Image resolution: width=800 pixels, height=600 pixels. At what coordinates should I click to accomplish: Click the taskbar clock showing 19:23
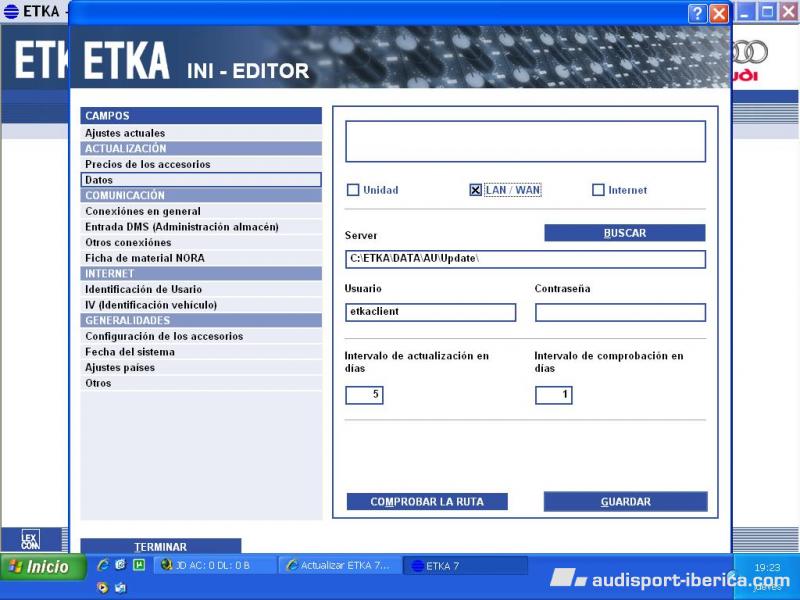click(767, 567)
